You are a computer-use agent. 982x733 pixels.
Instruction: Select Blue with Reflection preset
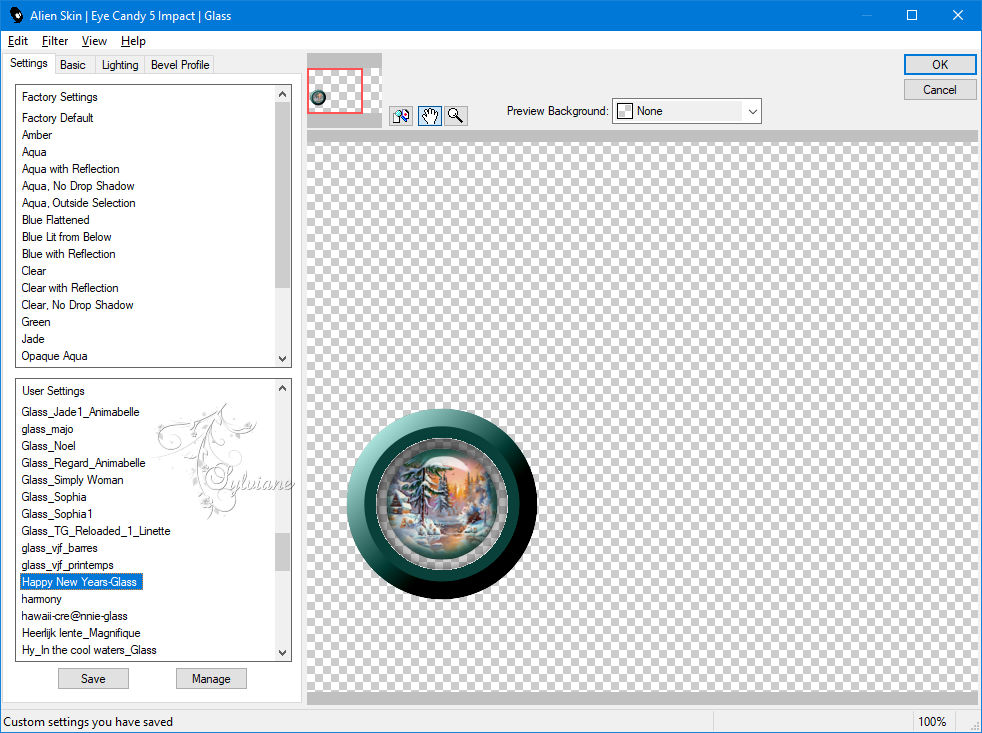(x=68, y=254)
